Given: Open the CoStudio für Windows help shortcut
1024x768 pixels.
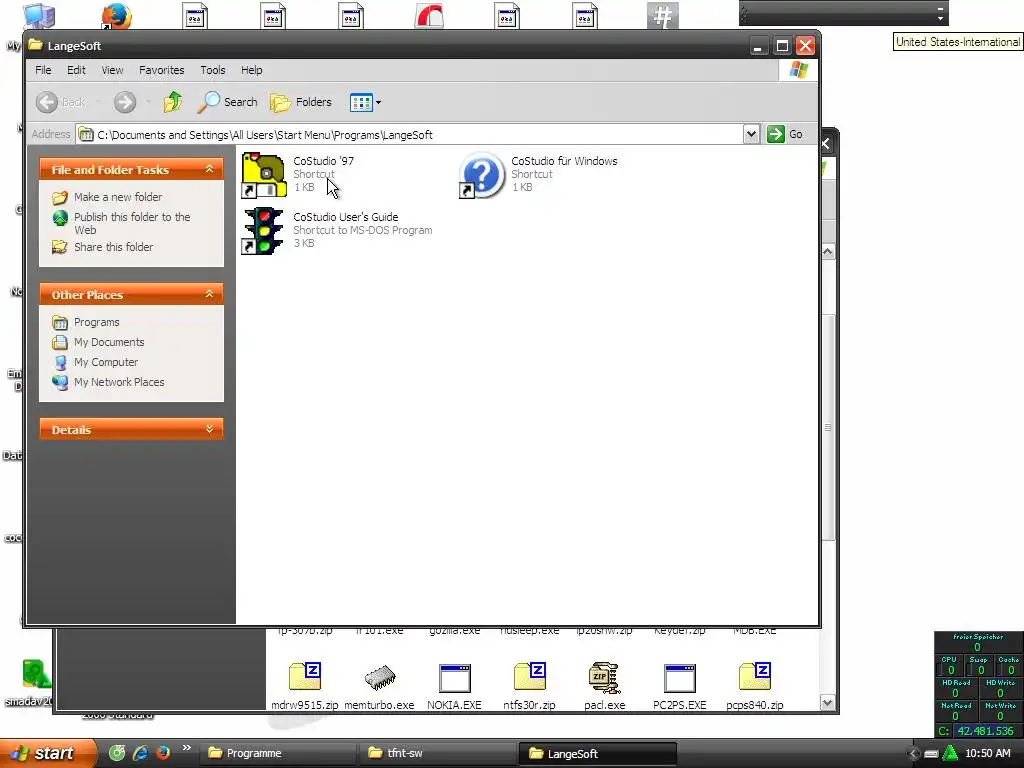Looking at the screenshot, I should 482,175.
